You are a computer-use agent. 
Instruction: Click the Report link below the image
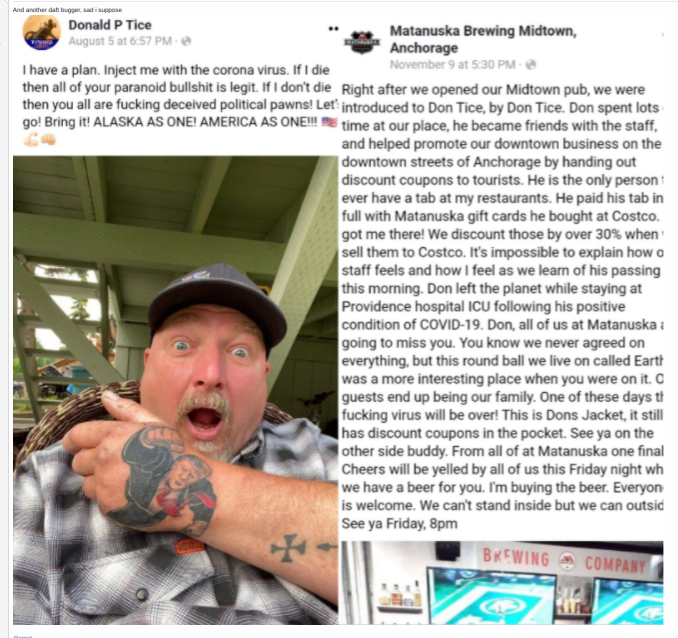click(x=22, y=636)
